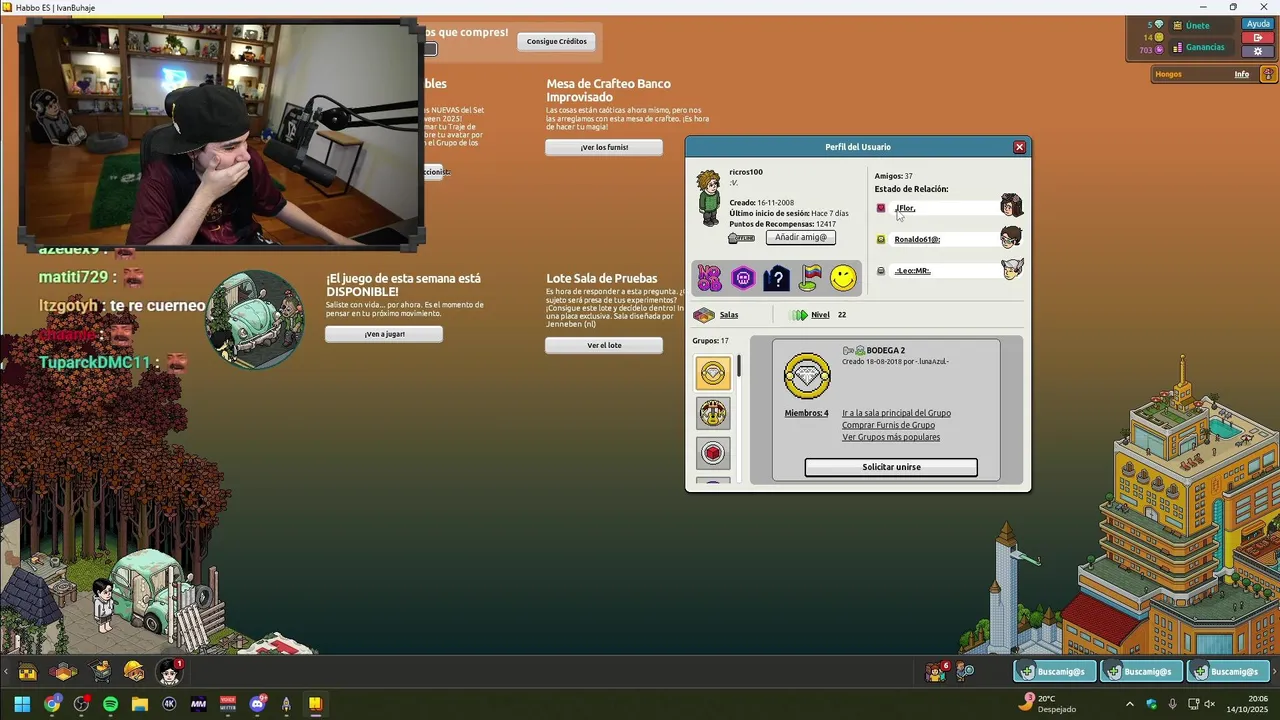Click the weather widget 20°C Despejado

pos(1048,704)
